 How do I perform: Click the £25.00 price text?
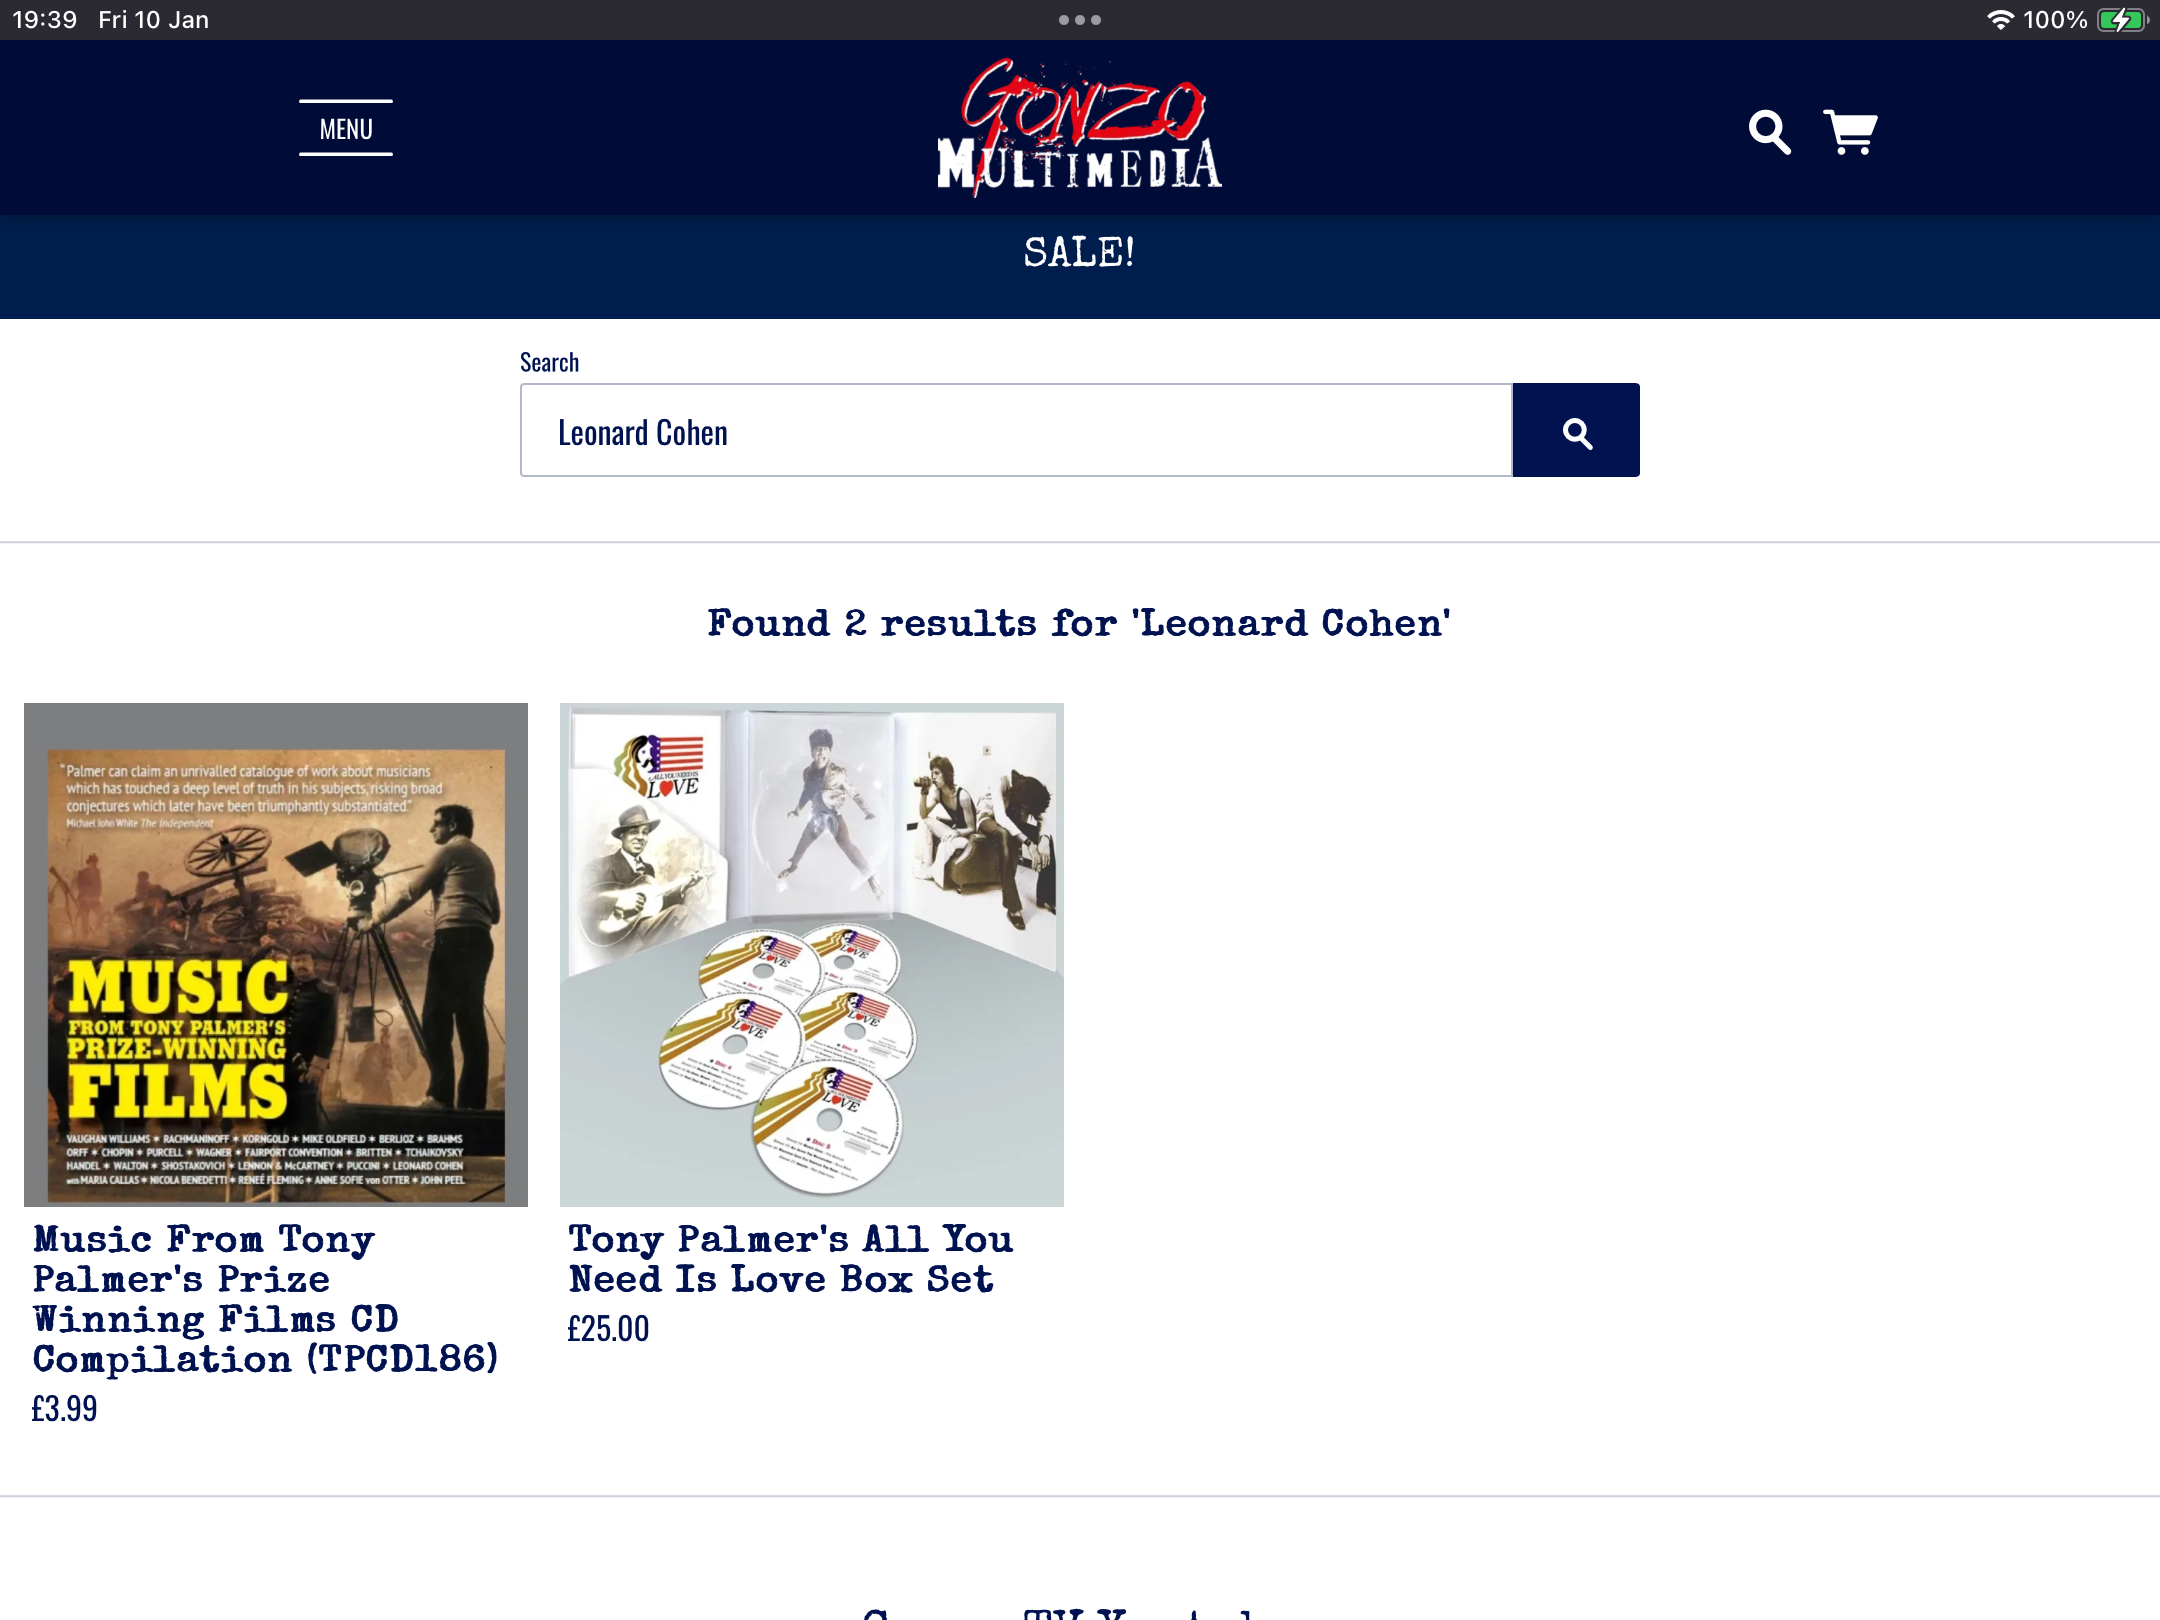click(608, 1329)
